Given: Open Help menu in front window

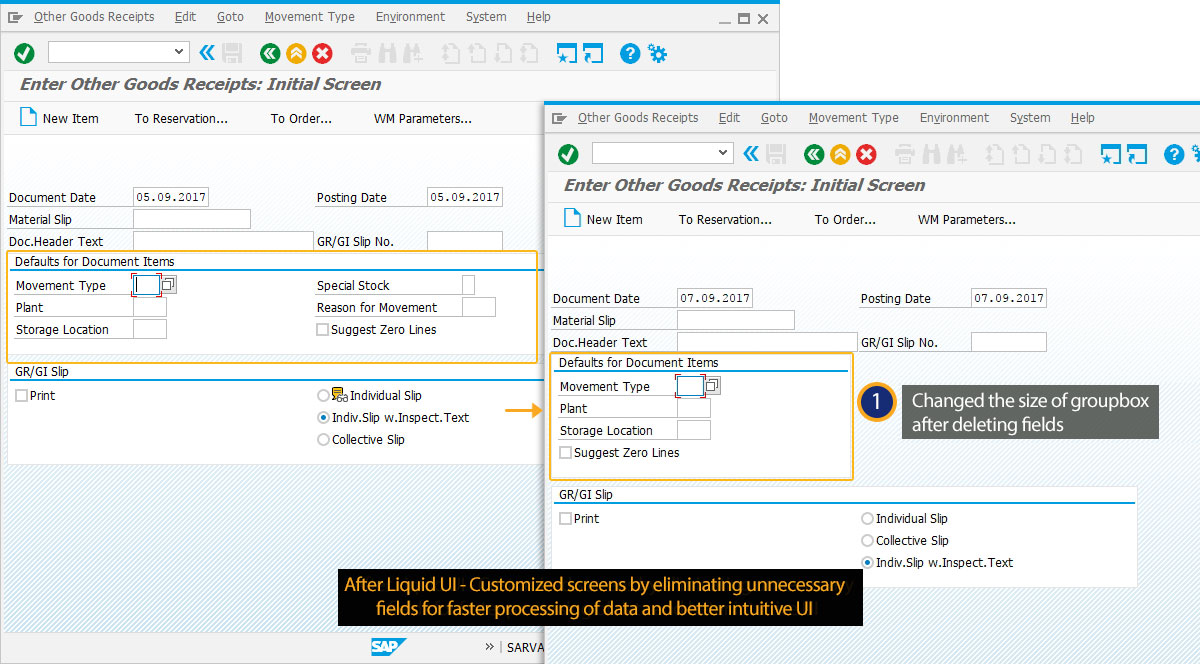Looking at the screenshot, I should (x=1082, y=118).
